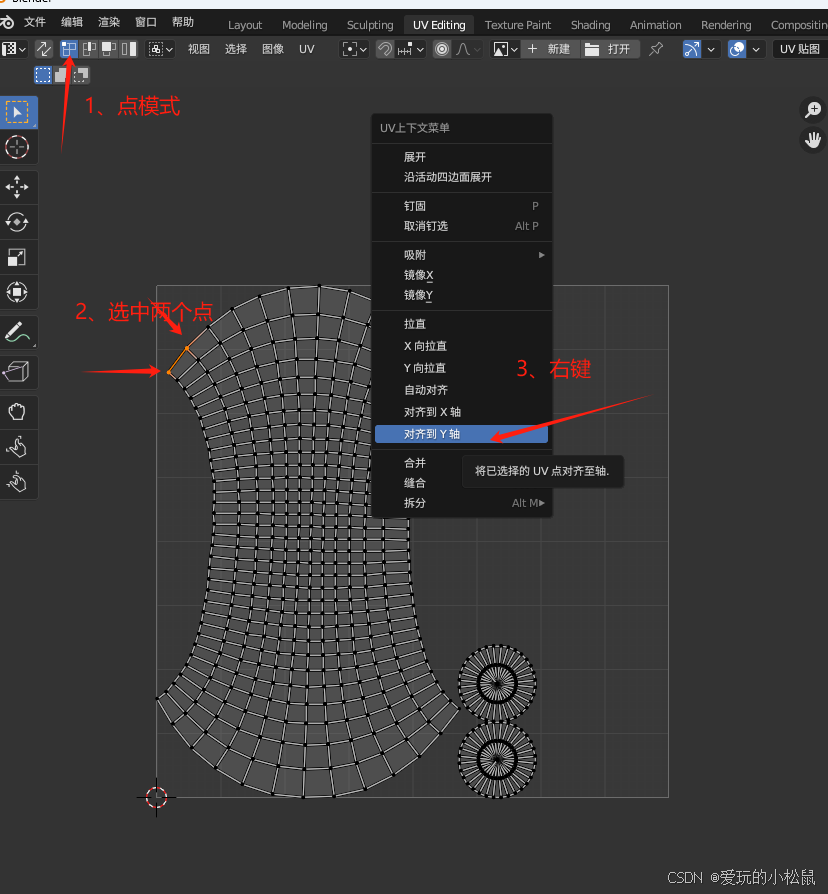Select the Box Select tool
The height and width of the screenshot is (894, 828).
18,112
